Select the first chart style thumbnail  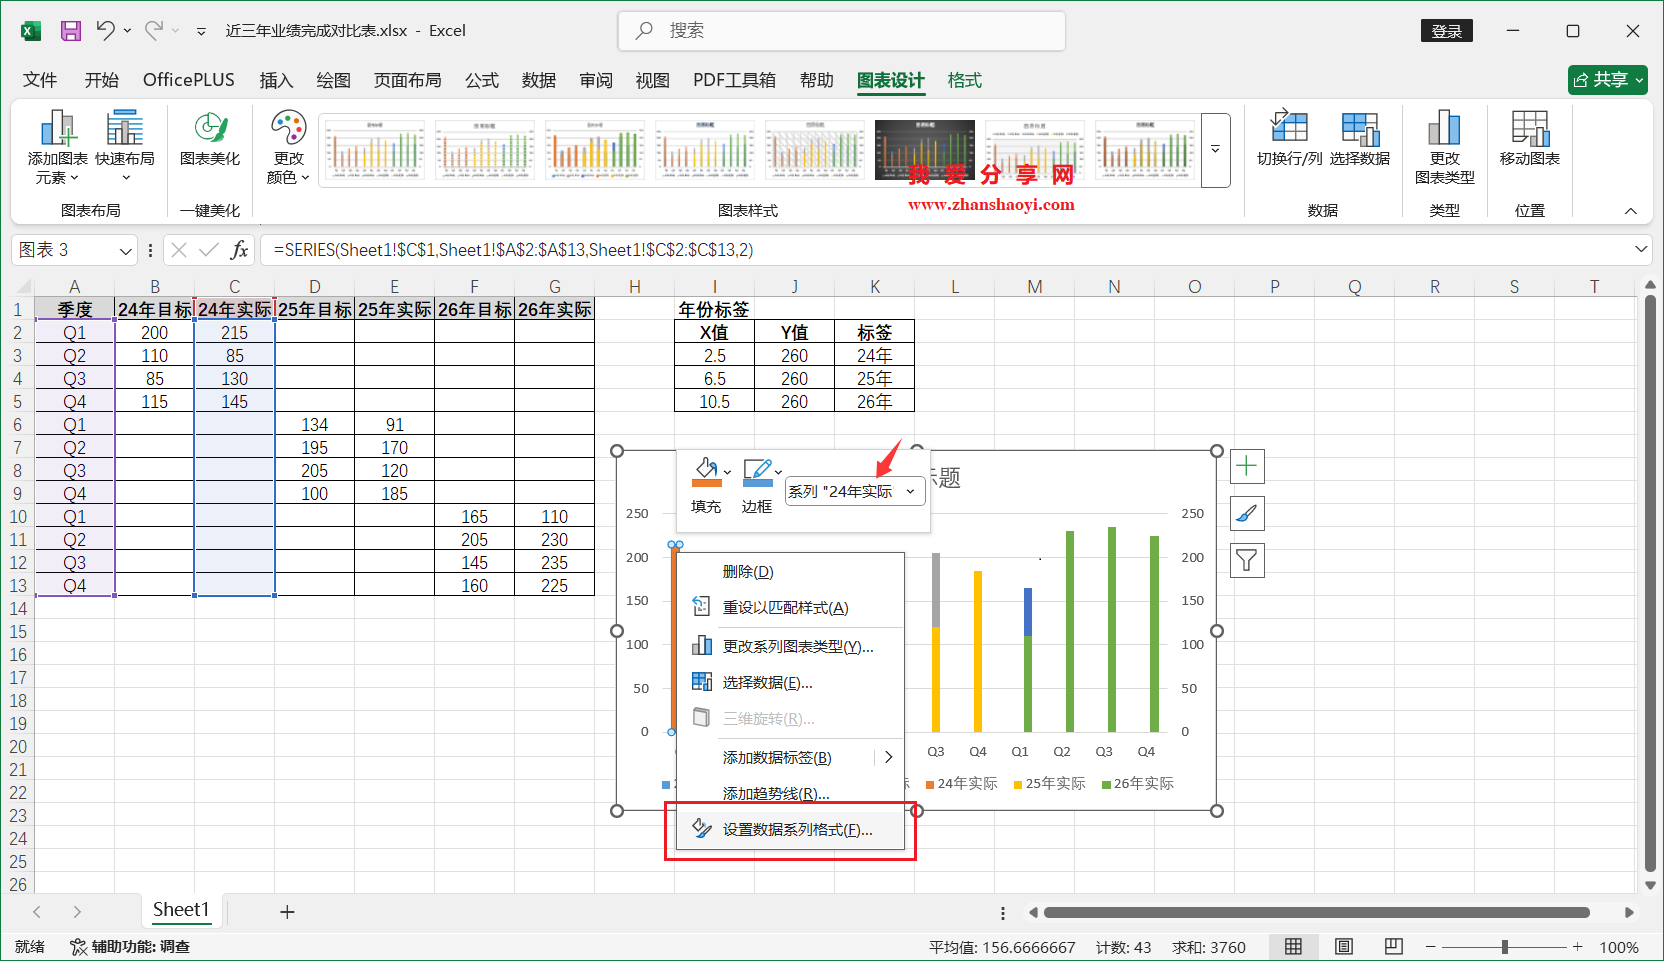point(375,150)
